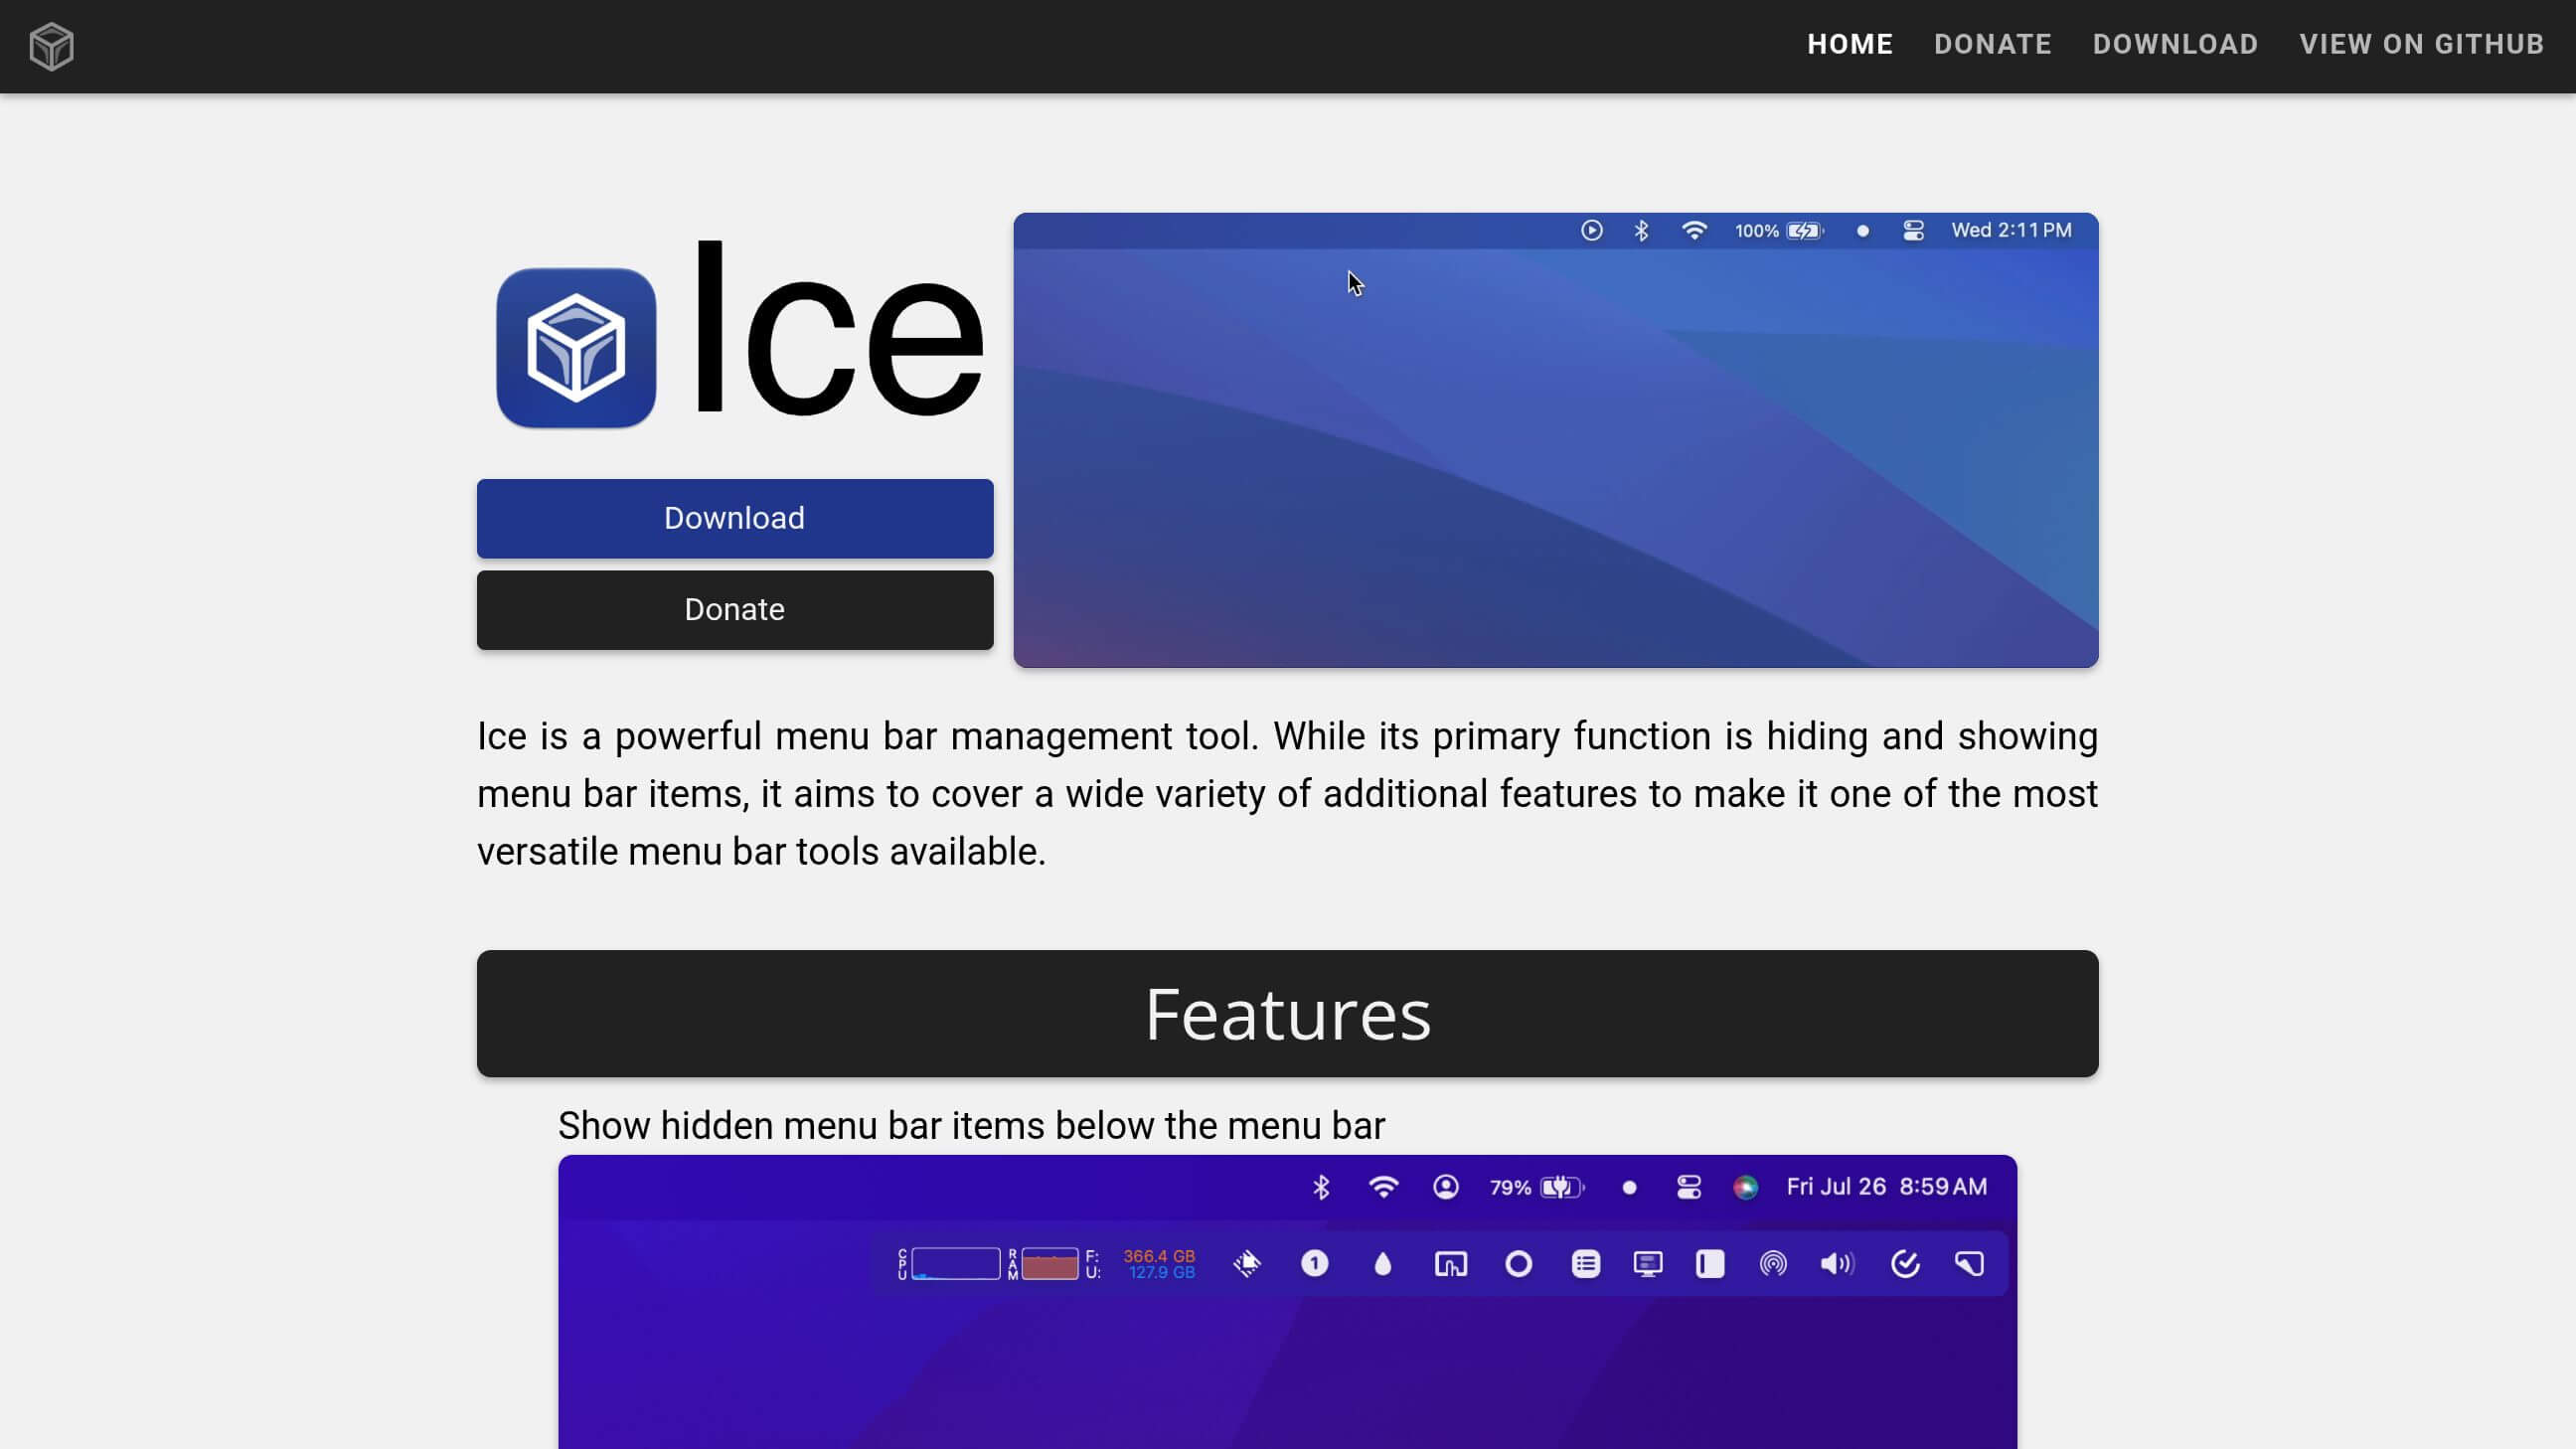2576x1449 pixels.
Task: Click the large "Ice" title text
Action: [x=838, y=328]
